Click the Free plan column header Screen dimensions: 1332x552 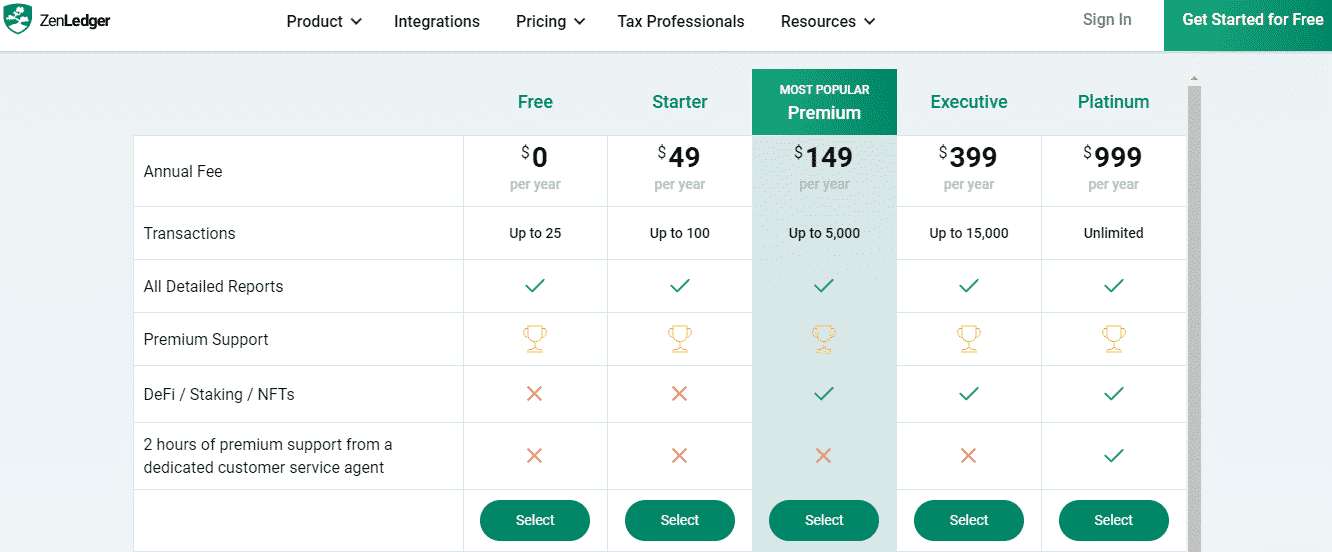point(535,102)
